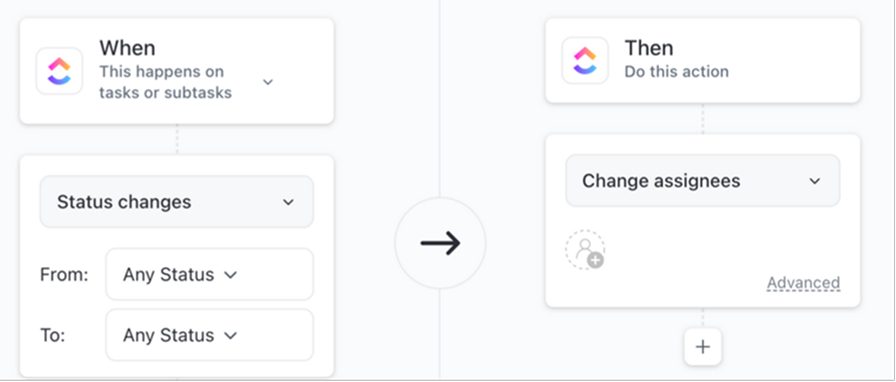
Task: Open the Status changes trigger dropdown
Action: click(177, 202)
